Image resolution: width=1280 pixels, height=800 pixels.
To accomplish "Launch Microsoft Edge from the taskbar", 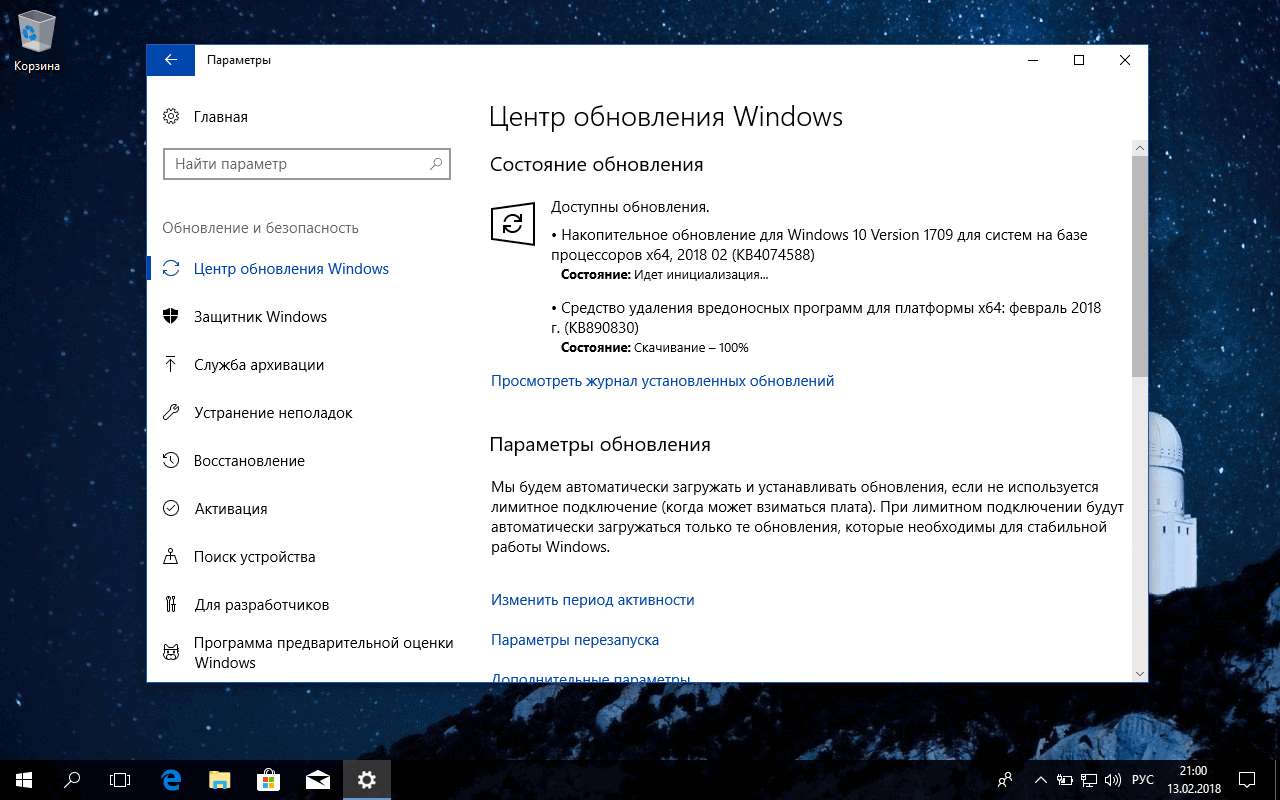I will (x=170, y=780).
